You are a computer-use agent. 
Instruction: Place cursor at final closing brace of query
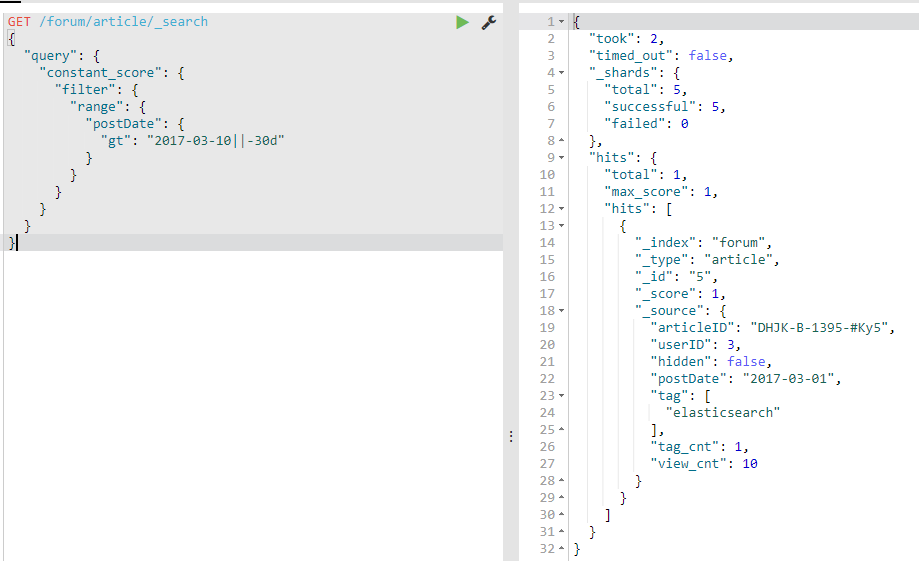click(12, 243)
